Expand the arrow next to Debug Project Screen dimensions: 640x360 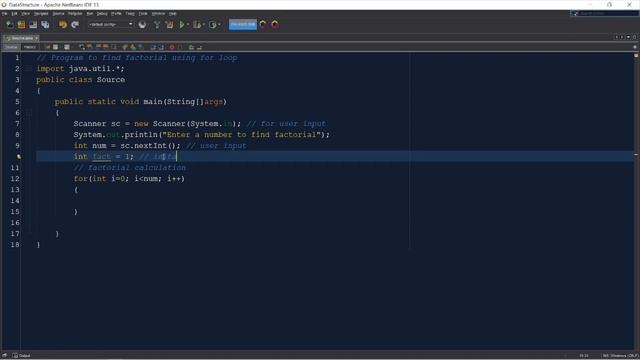(203, 25)
